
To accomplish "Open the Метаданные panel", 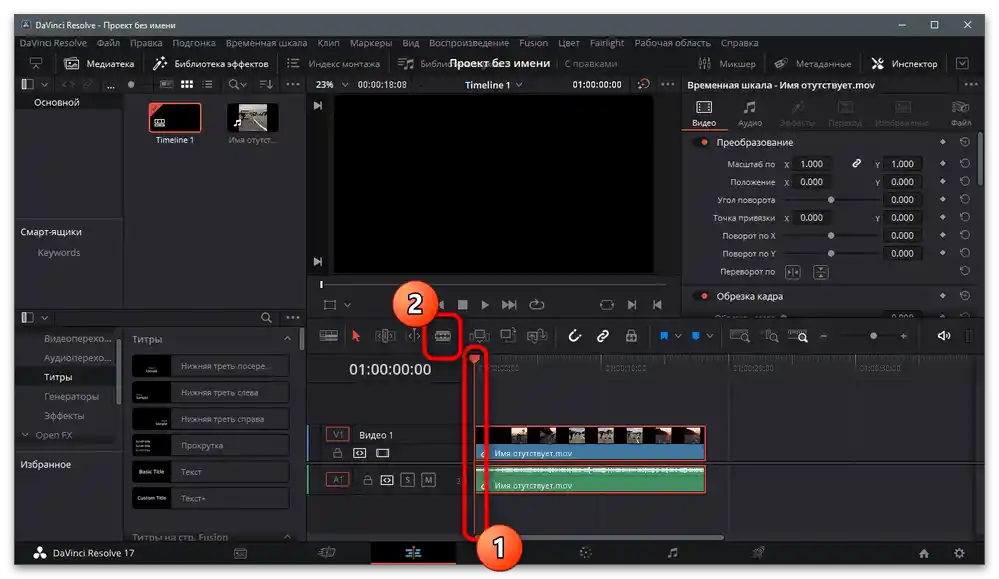I will [812, 64].
